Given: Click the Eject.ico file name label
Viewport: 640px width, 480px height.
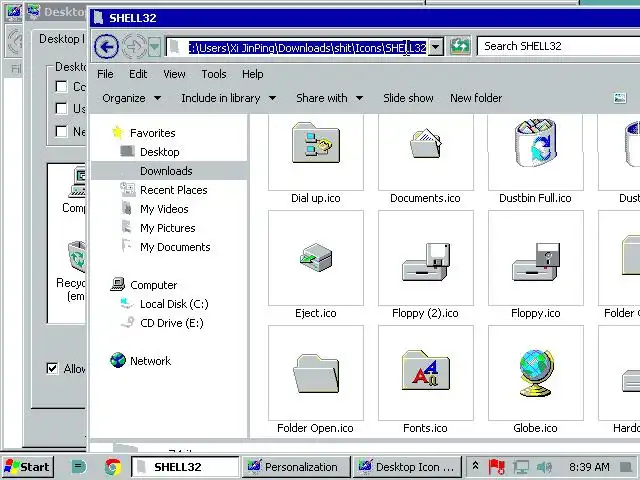Looking at the screenshot, I should coord(316,313).
